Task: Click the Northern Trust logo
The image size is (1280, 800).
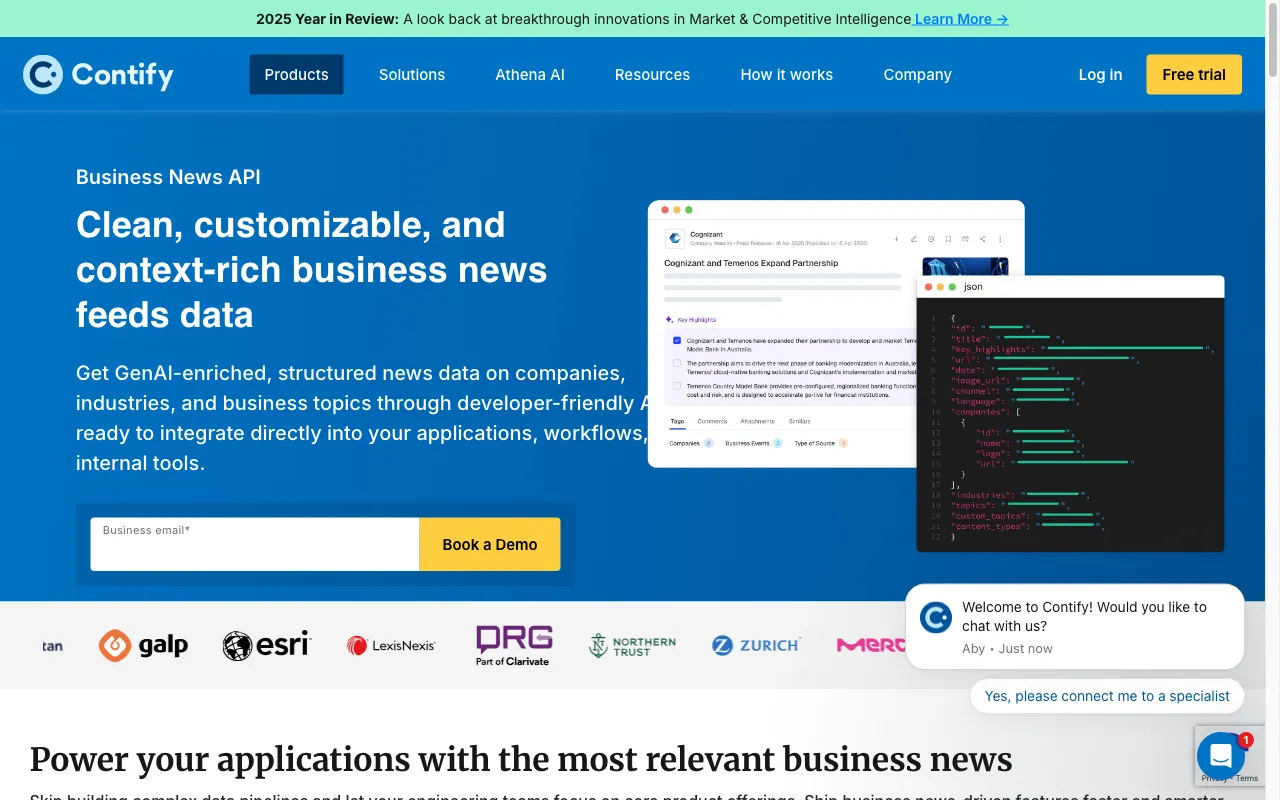Action: (x=632, y=646)
